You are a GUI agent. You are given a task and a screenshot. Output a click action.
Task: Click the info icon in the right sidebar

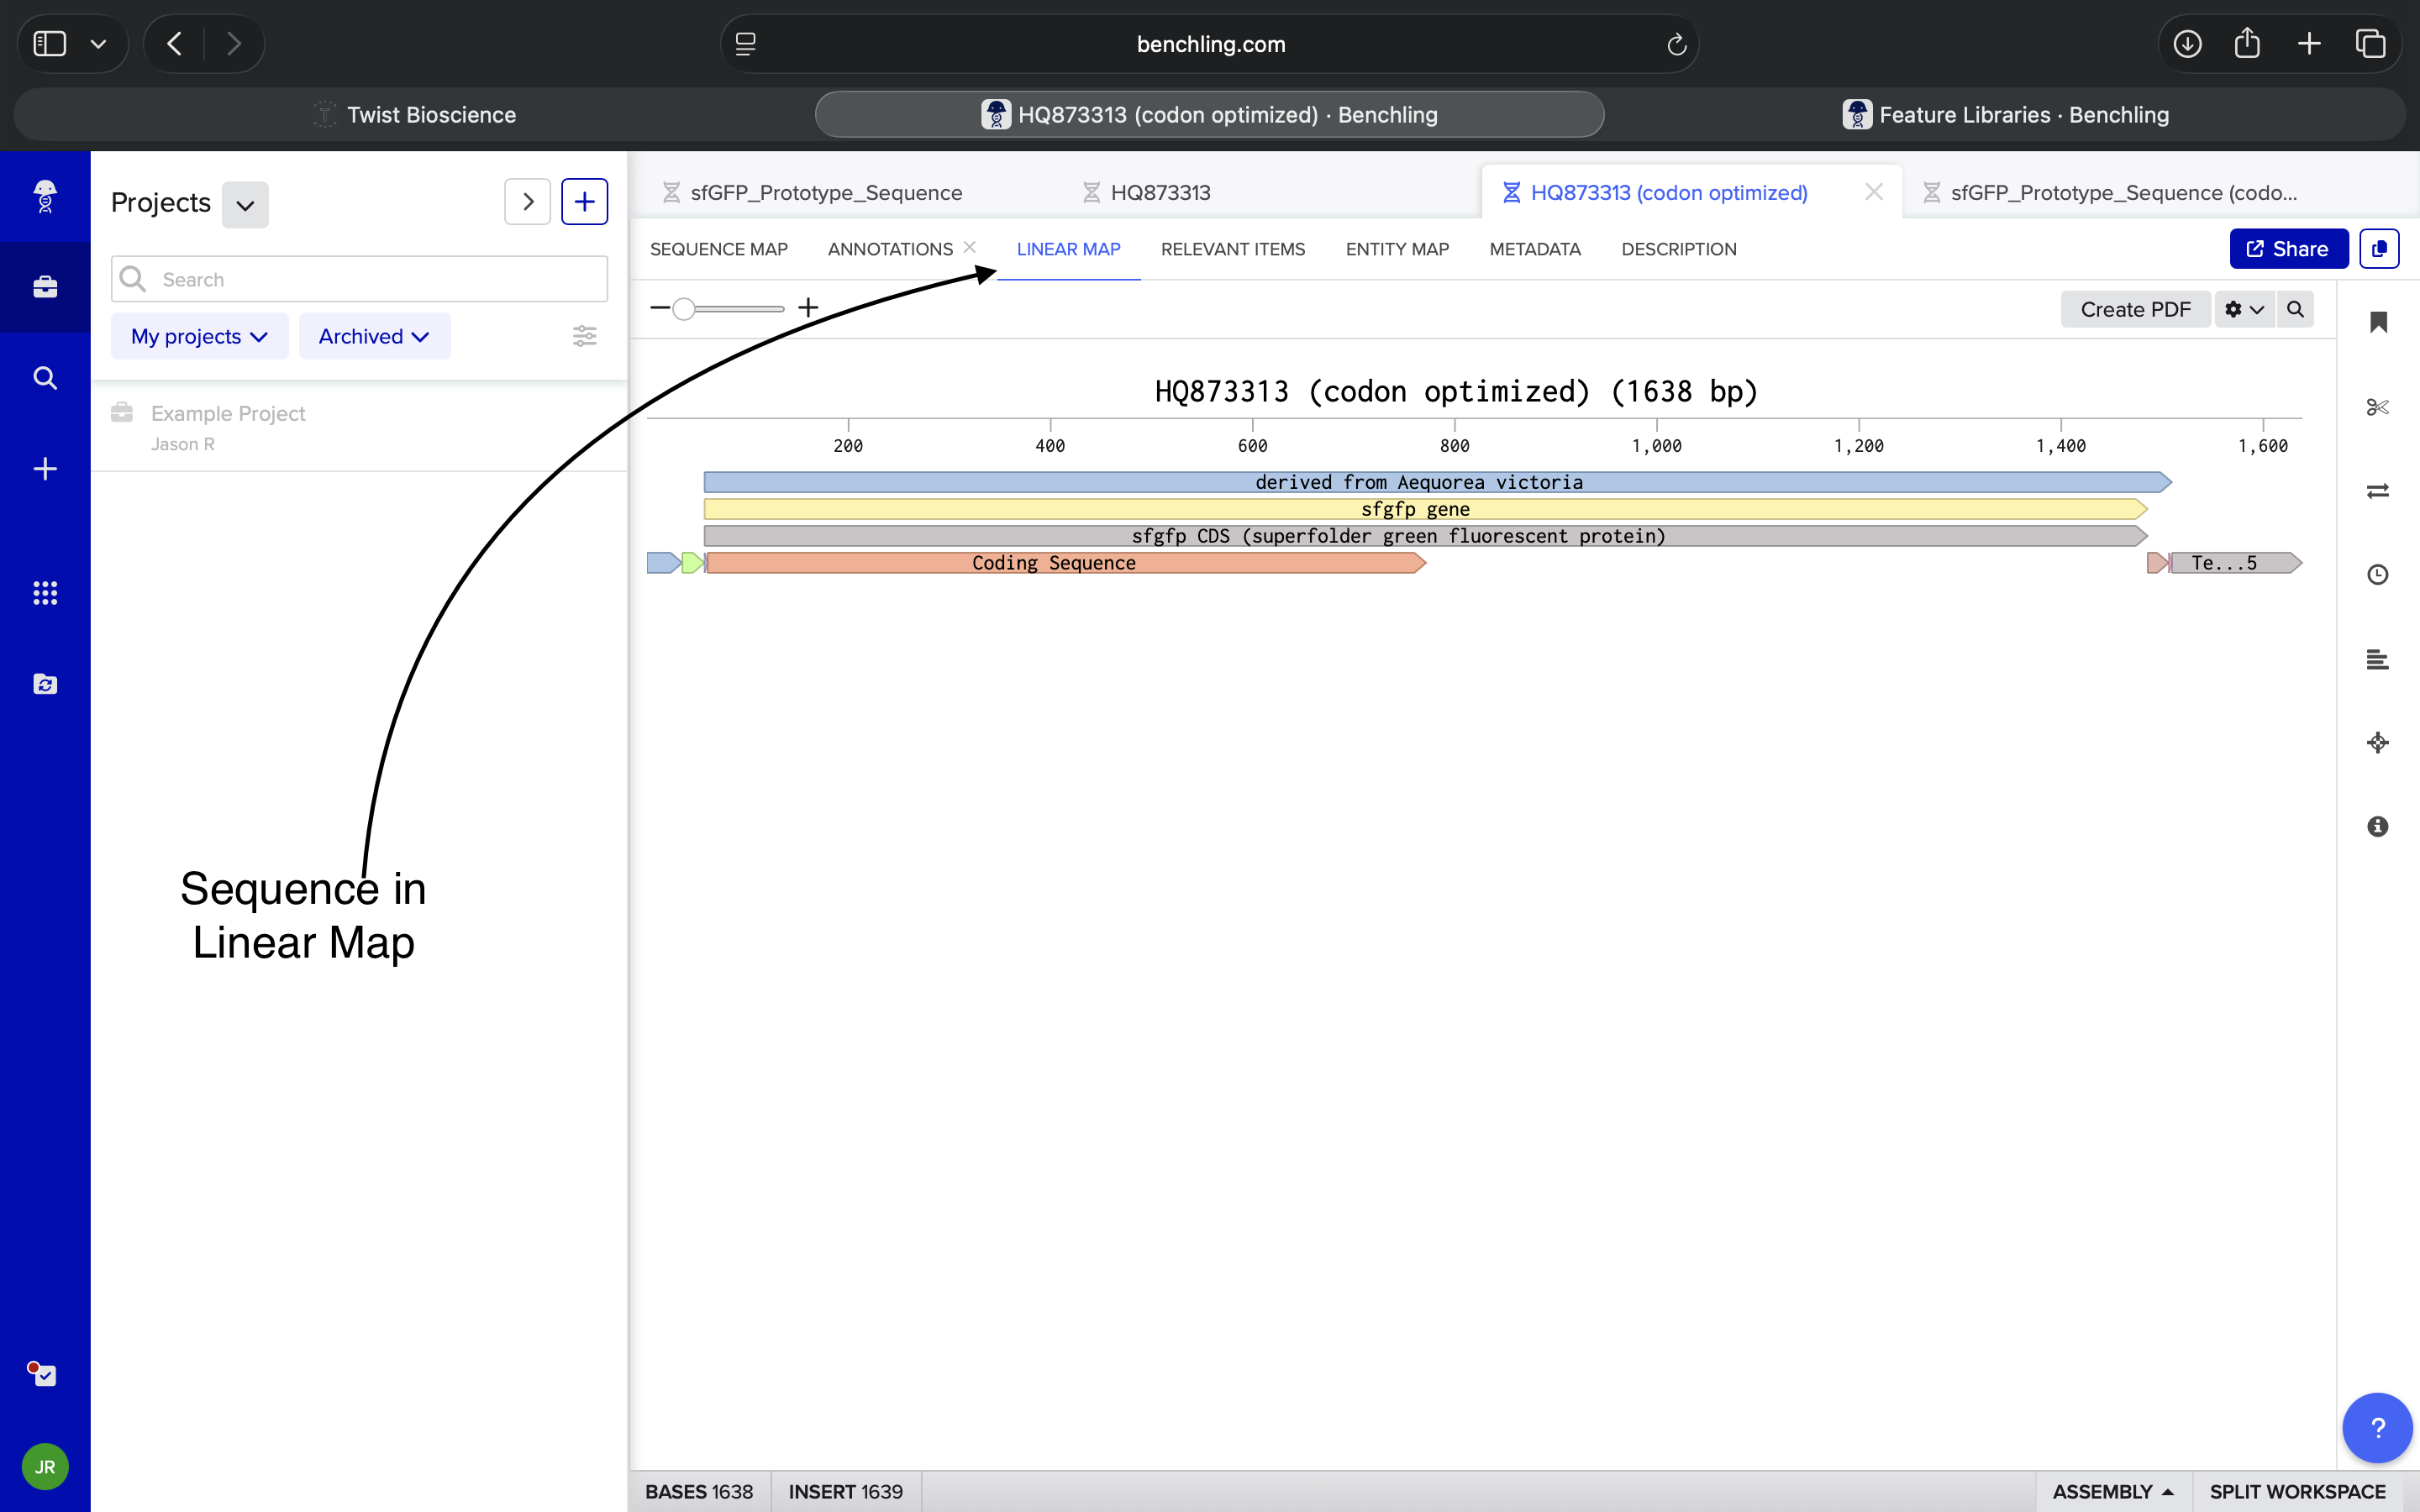(x=2378, y=826)
